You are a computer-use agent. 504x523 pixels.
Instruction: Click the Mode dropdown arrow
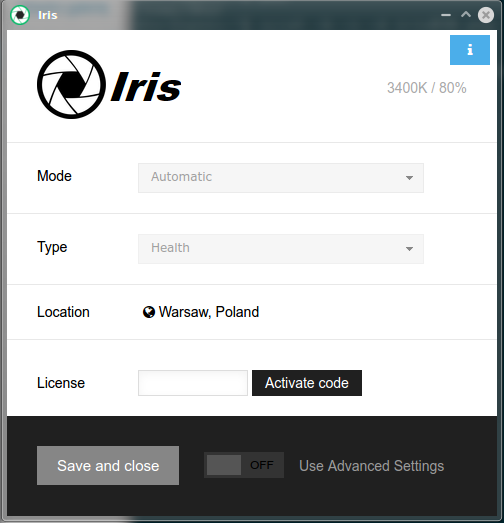[409, 178]
